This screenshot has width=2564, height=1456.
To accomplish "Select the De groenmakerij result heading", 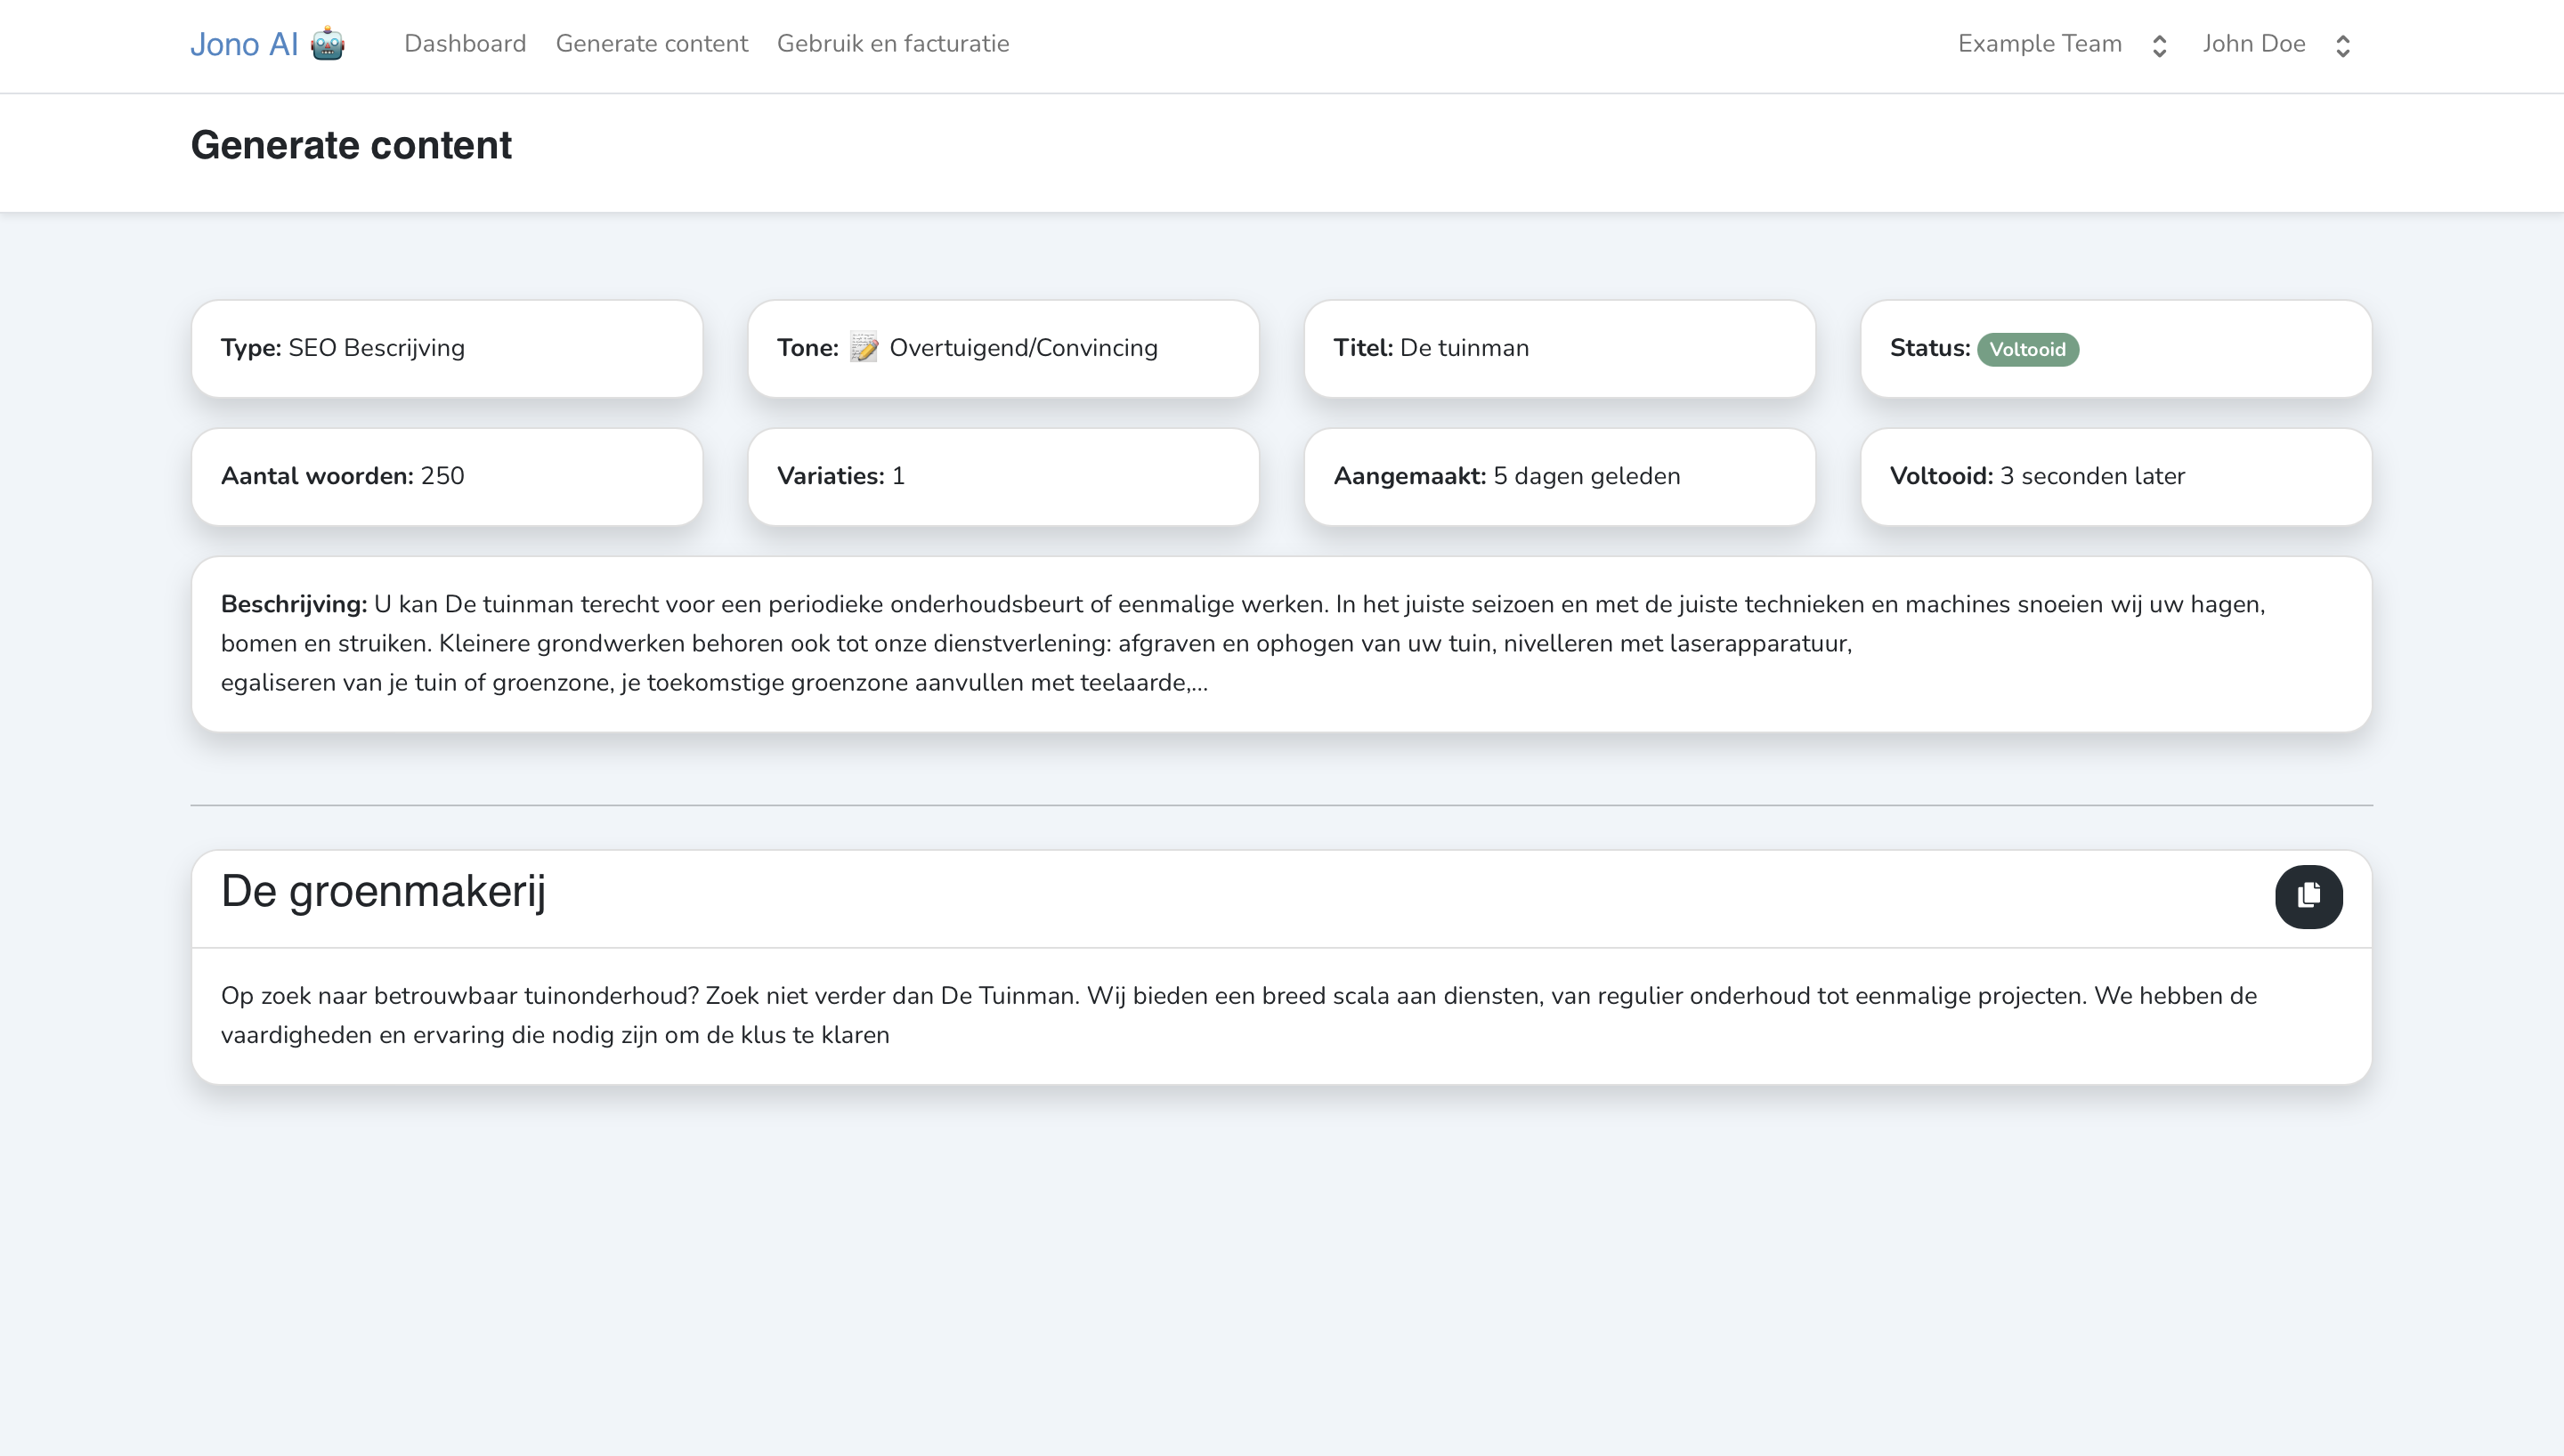I will [x=383, y=891].
